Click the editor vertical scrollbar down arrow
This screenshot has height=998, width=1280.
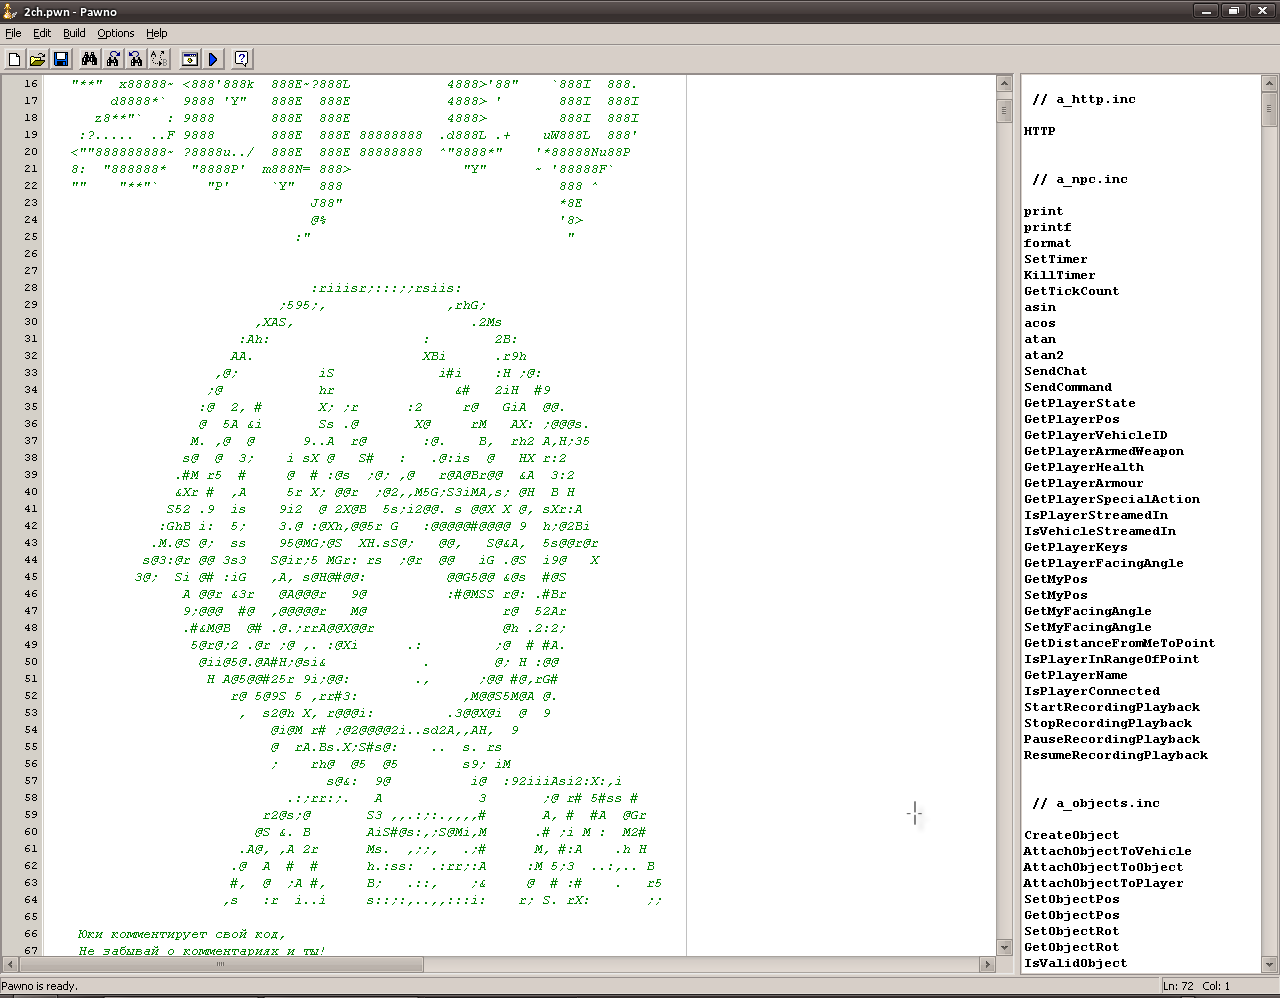1004,947
